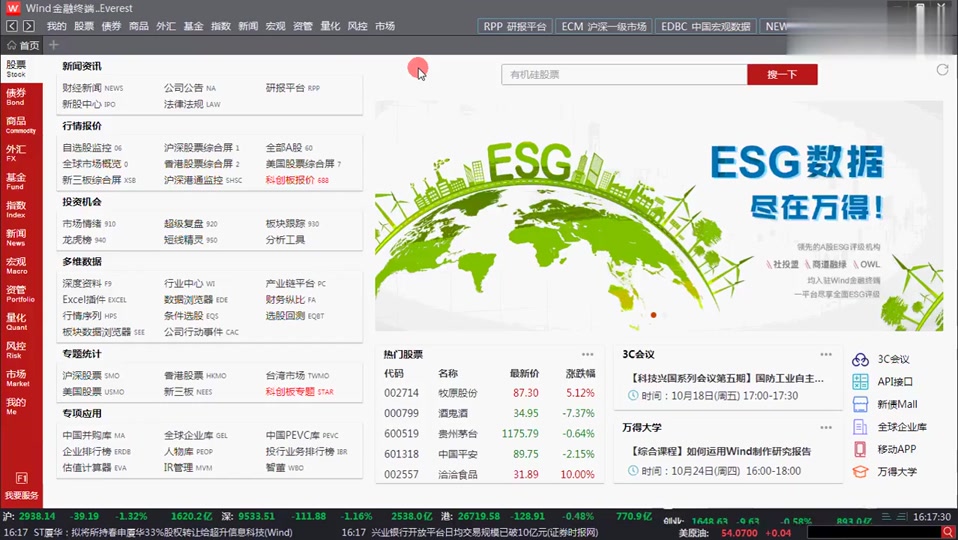958x540 pixels.
Task: Open 全球企业库 document icon
Action: pyautogui.click(x=860, y=427)
